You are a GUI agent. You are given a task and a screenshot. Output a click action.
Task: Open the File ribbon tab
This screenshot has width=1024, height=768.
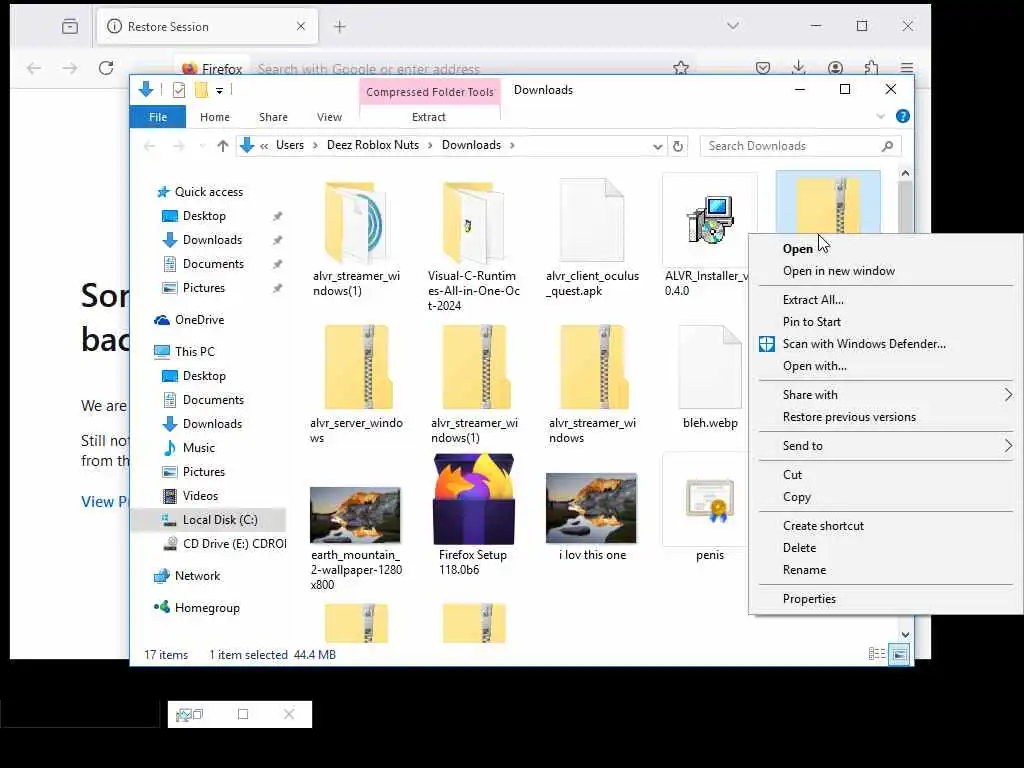click(158, 117)
